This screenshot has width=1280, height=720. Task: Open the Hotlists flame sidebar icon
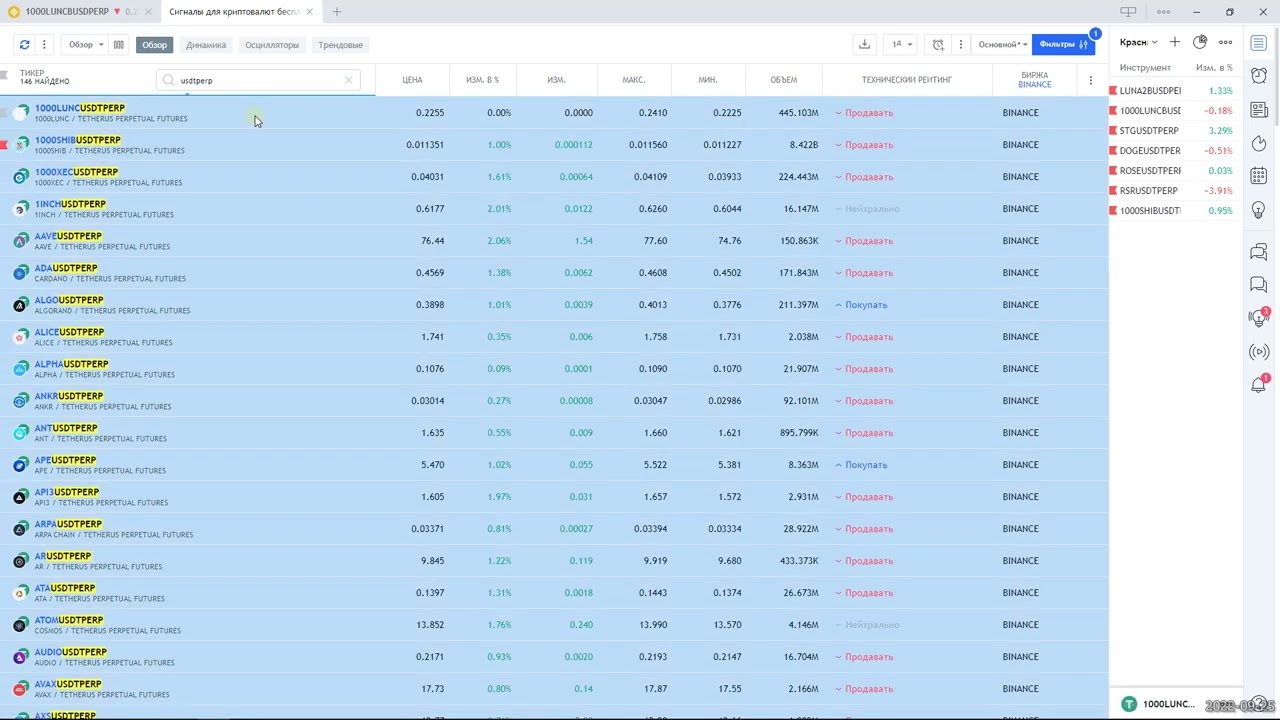pos(1259,143)
